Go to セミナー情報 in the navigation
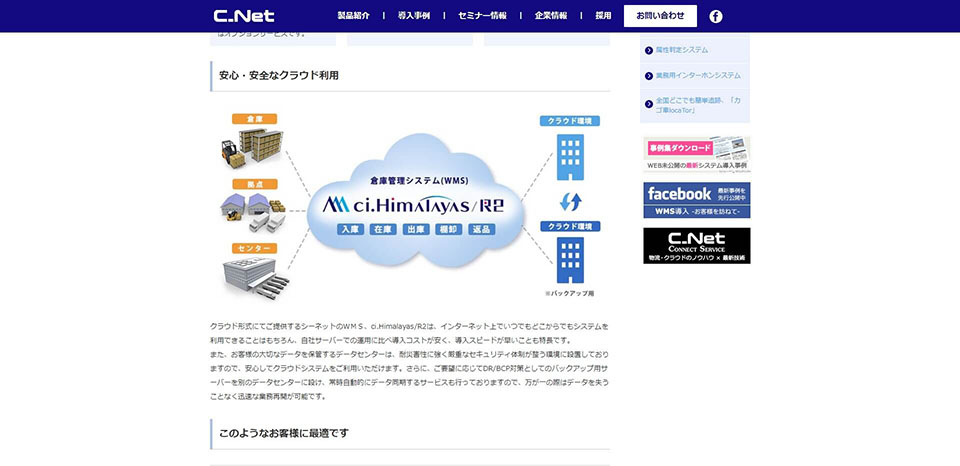The image size is (960, 466). pyautogui.click(x=482, y=16)
